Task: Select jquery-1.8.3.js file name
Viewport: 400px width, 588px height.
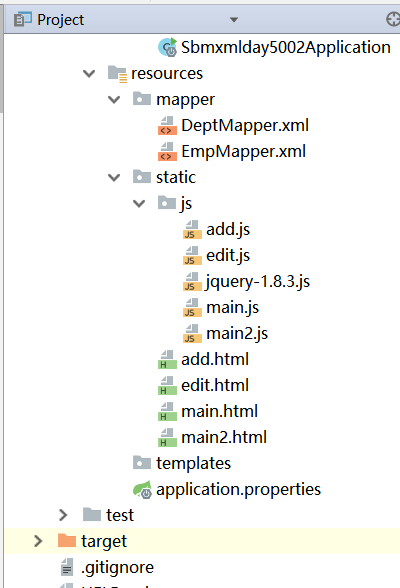Action: pos(258,282)
